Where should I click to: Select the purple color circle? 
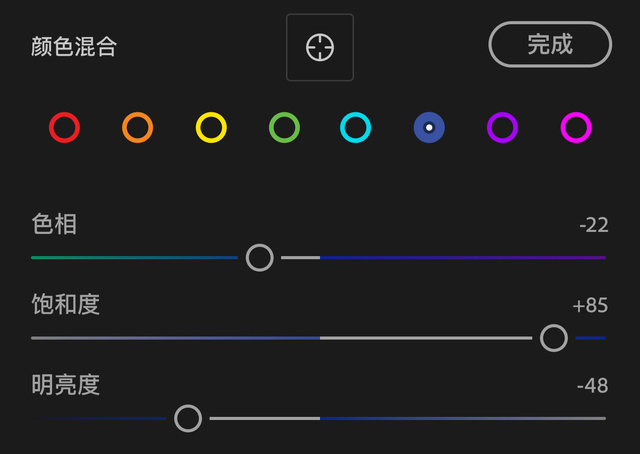click(x=502, y=128)
